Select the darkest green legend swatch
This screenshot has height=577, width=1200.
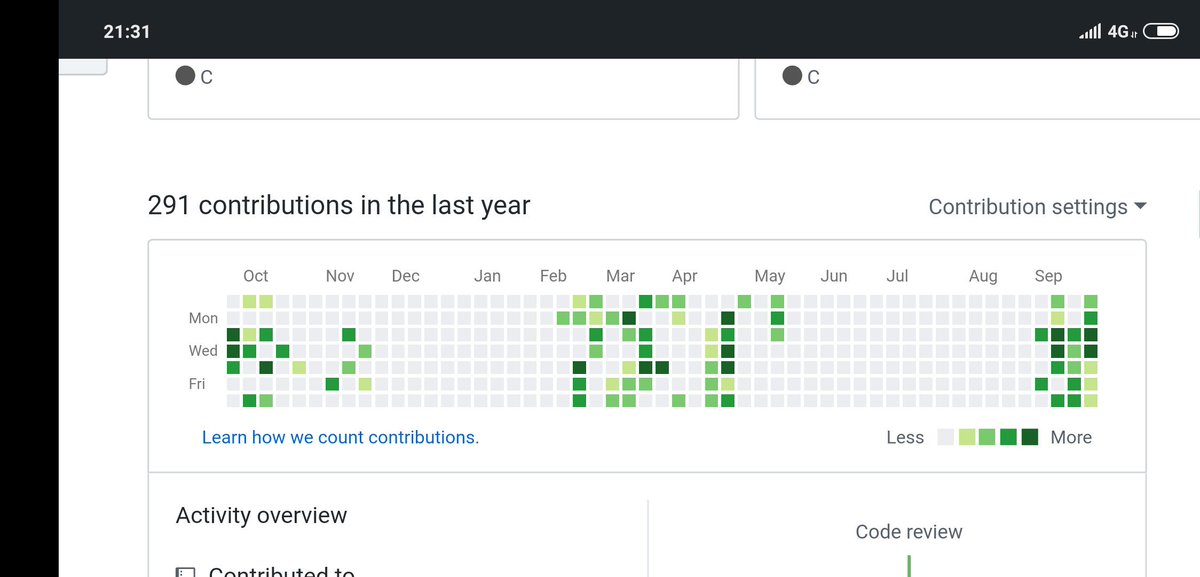coord(1030,437)
